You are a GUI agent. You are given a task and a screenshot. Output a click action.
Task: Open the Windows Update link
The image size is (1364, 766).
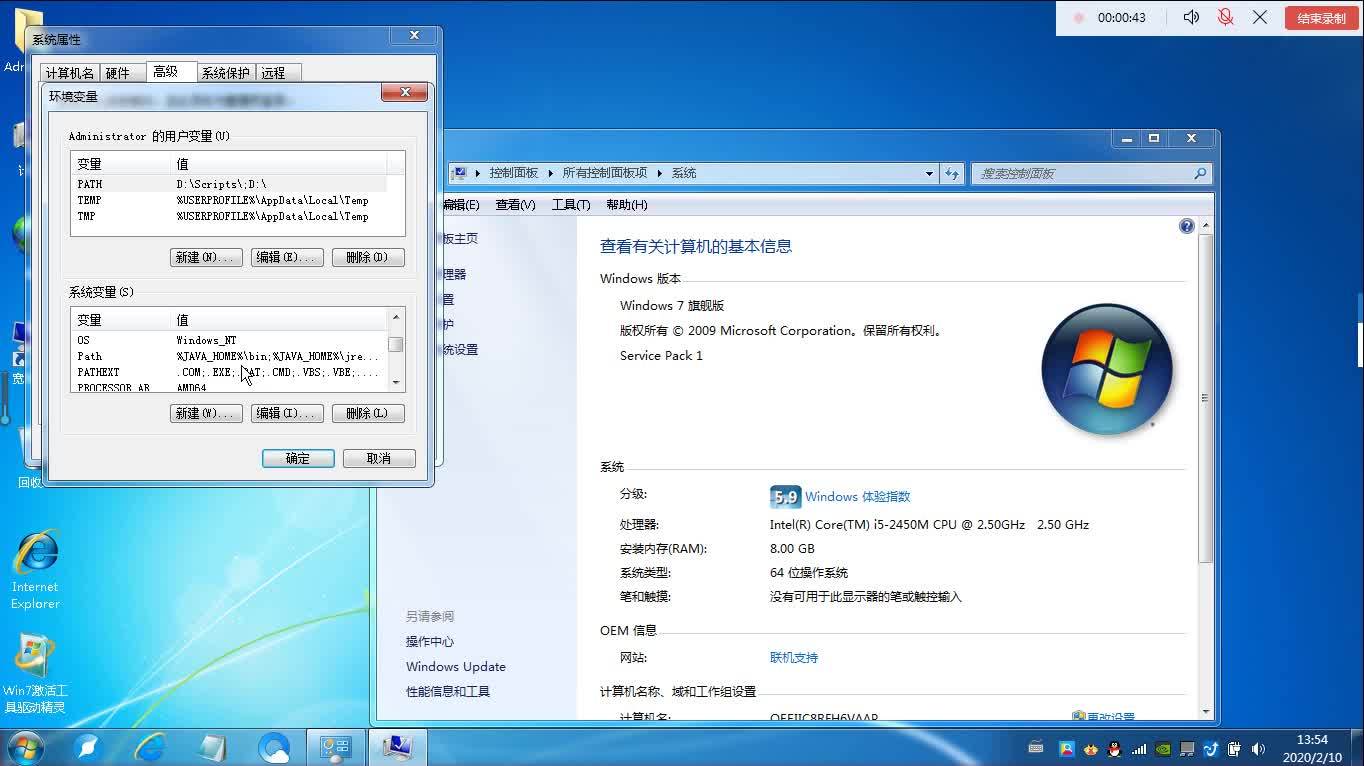(456, 667)
